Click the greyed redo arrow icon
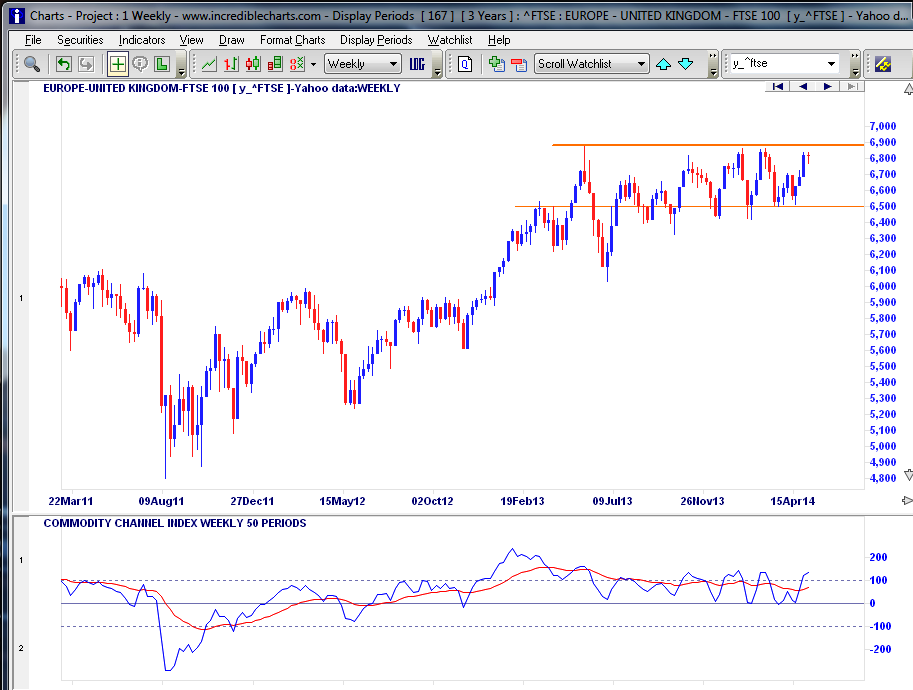The width and height of the screenshot is (913, 690). coord(86,63)
